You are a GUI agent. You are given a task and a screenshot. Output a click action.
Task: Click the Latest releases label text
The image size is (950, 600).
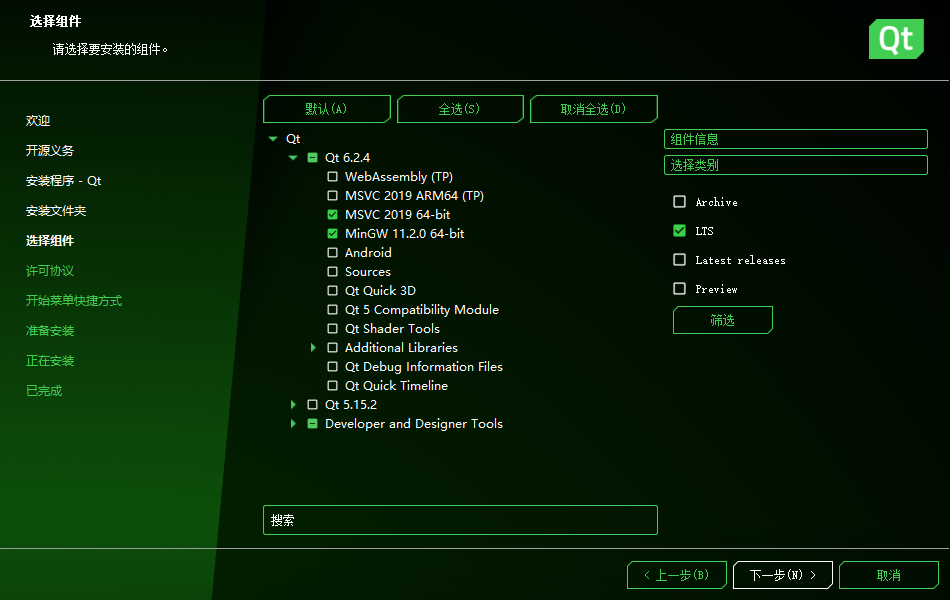click(x=740, y=260)
